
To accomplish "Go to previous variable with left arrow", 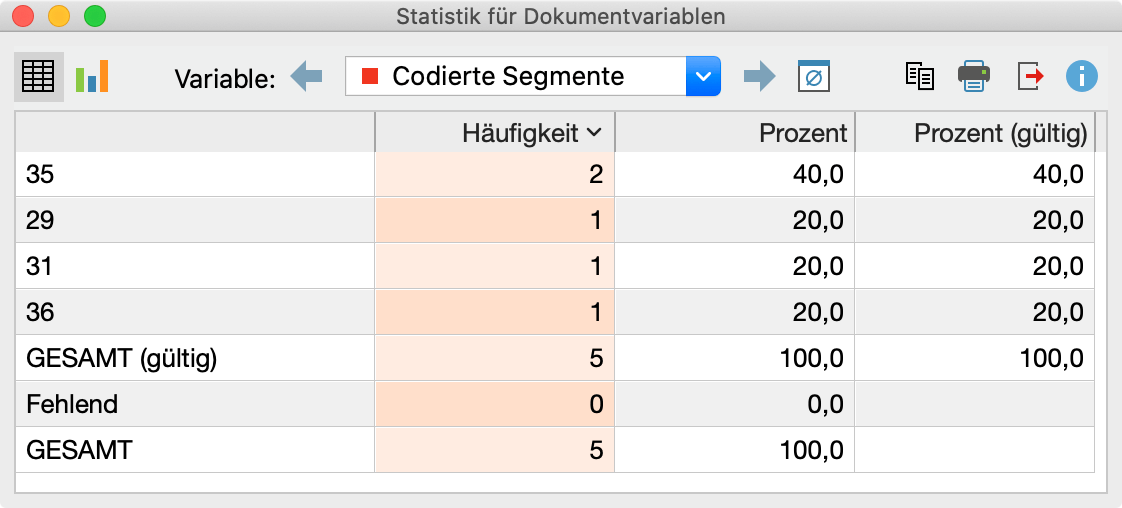I will pos(306,76).
